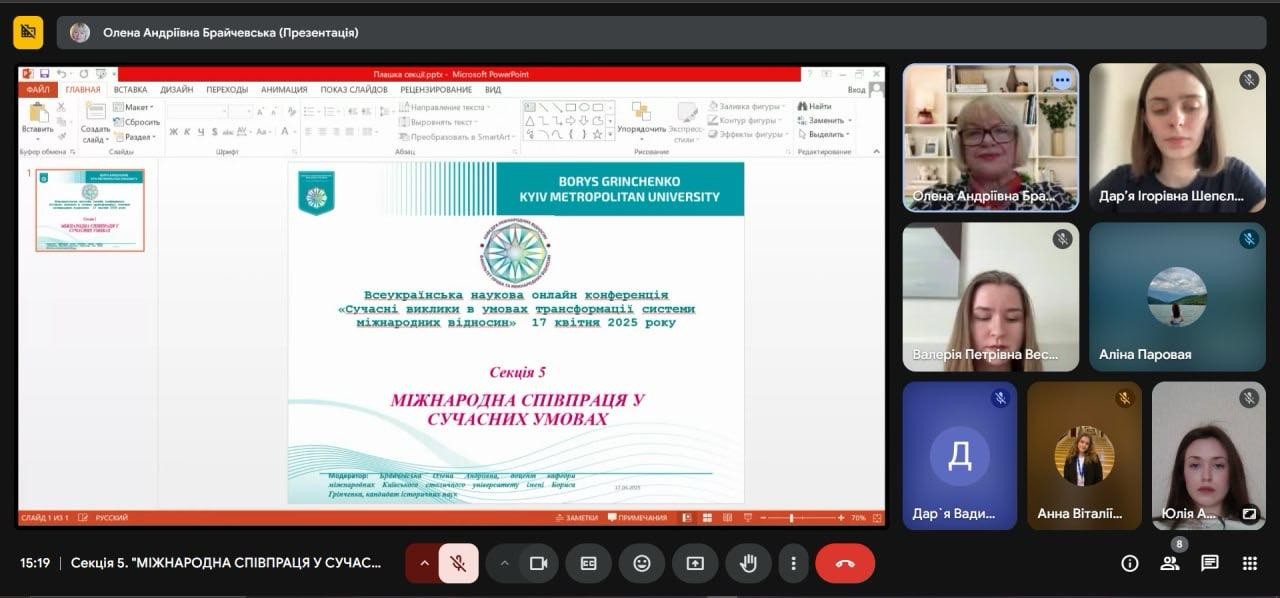Open the chat panel icon

pyautogui.click(x=1210, y=563)
